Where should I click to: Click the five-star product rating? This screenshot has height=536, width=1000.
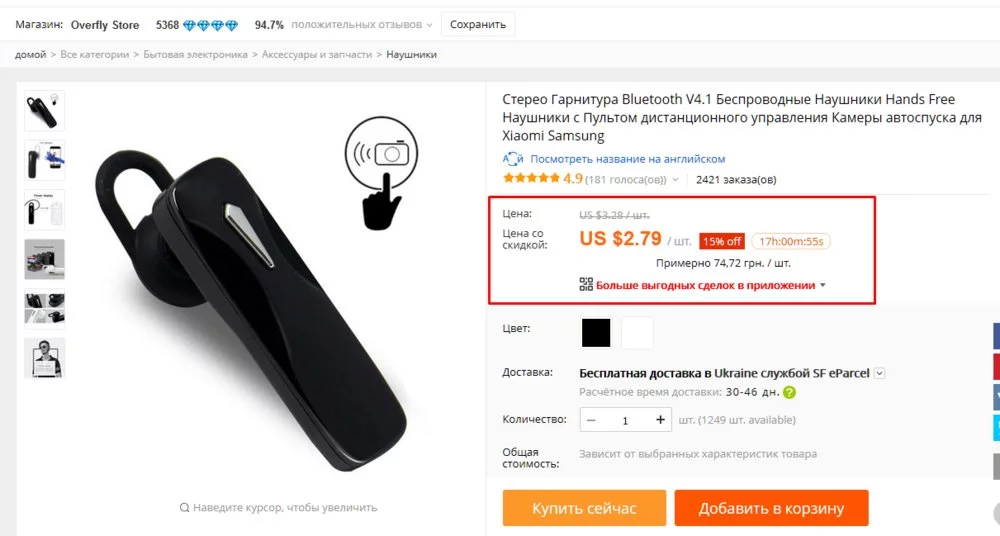531,179
